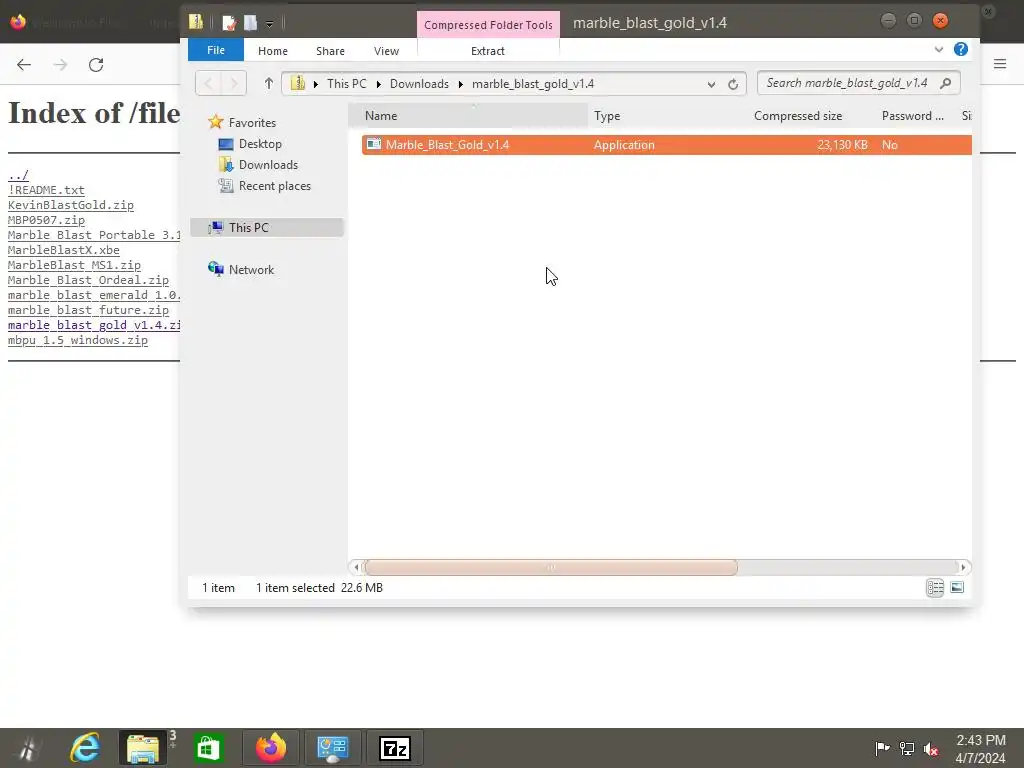Switch to the View ribbon tab

point(386,51)
